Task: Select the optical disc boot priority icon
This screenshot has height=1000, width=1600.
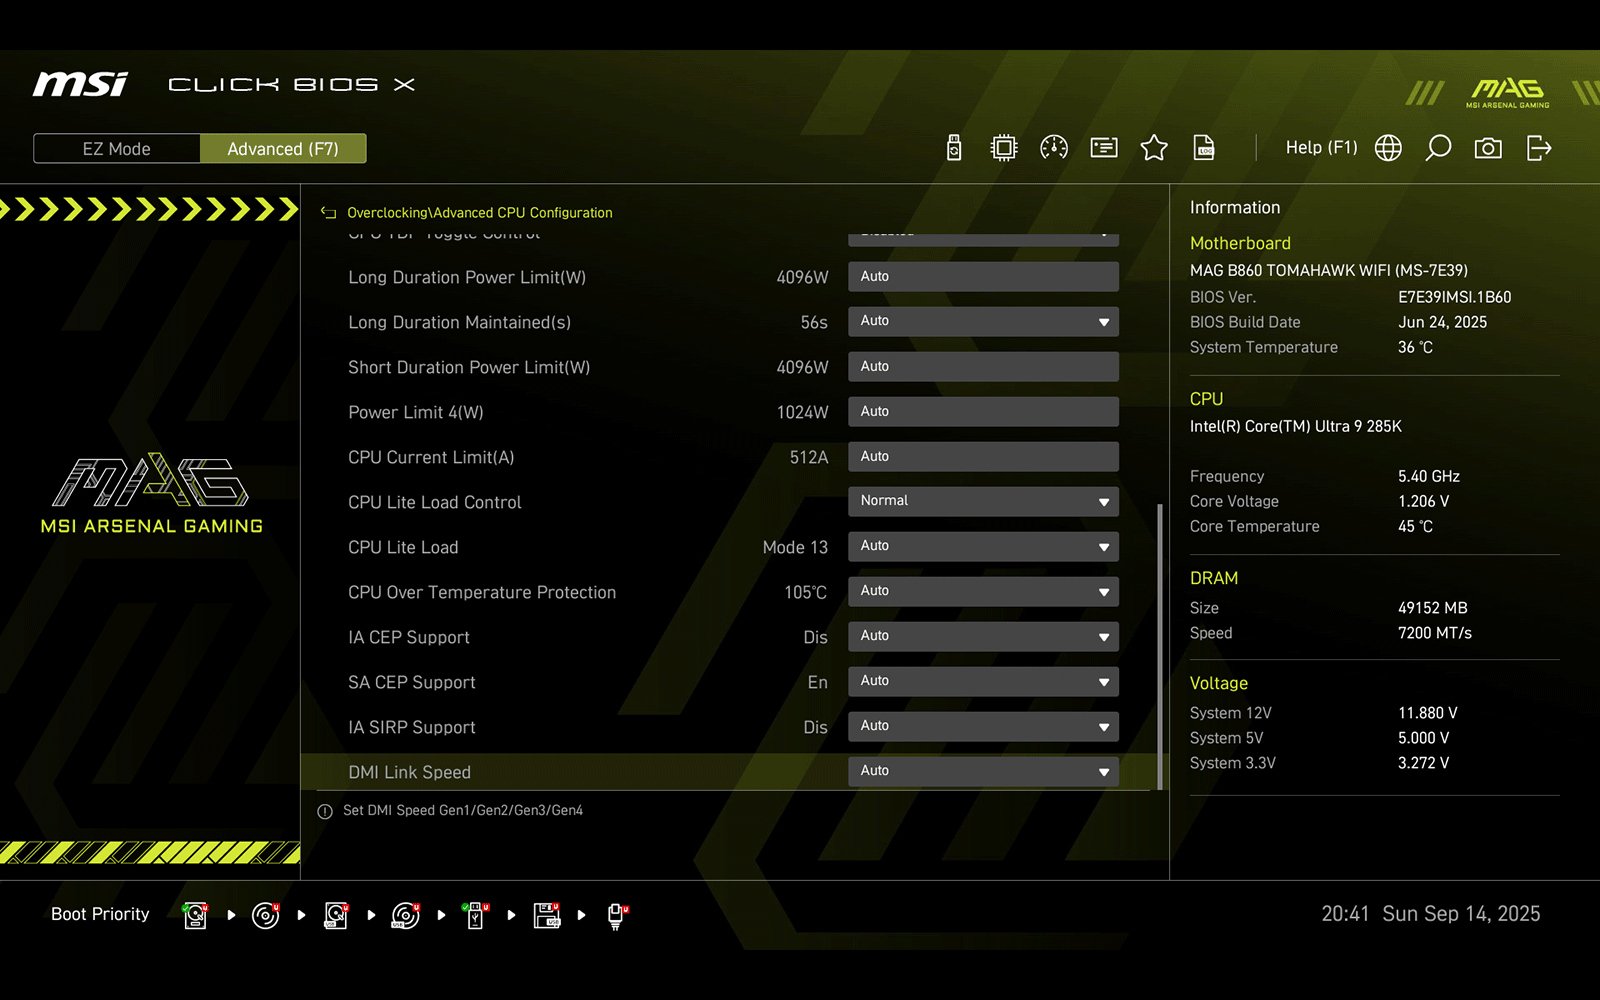Action: click(266, 915)
